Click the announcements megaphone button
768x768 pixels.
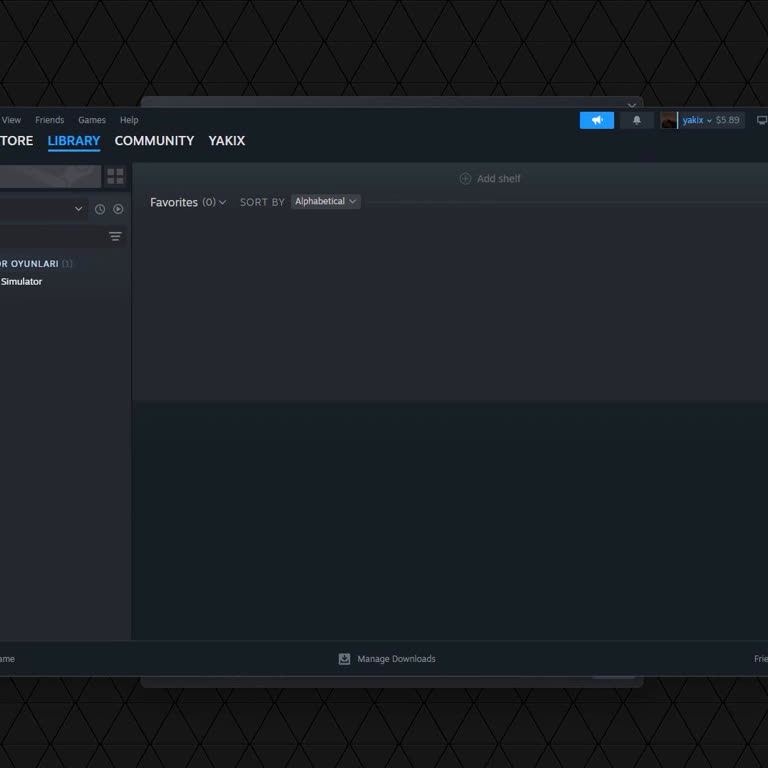pos(597,120)
